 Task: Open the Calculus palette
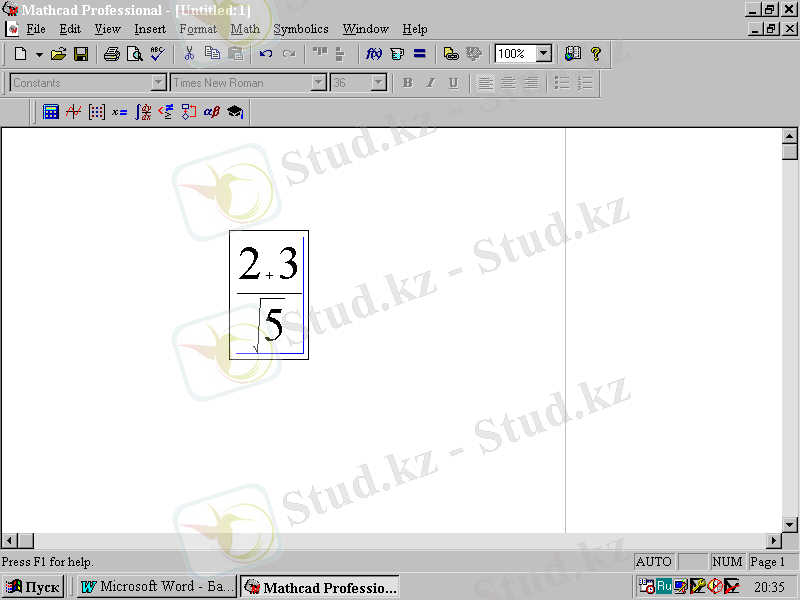pyautogui.click(x=143, y=111)
